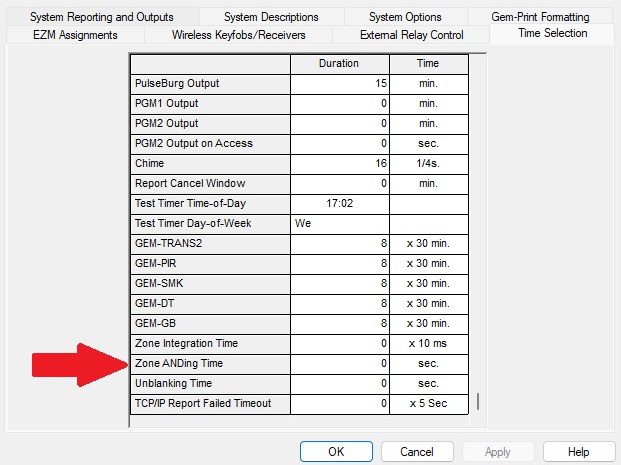The image size is (621, 465).
Task: Switch to System Reporting and Outputs tab
Action: click(x=101, y=17)
